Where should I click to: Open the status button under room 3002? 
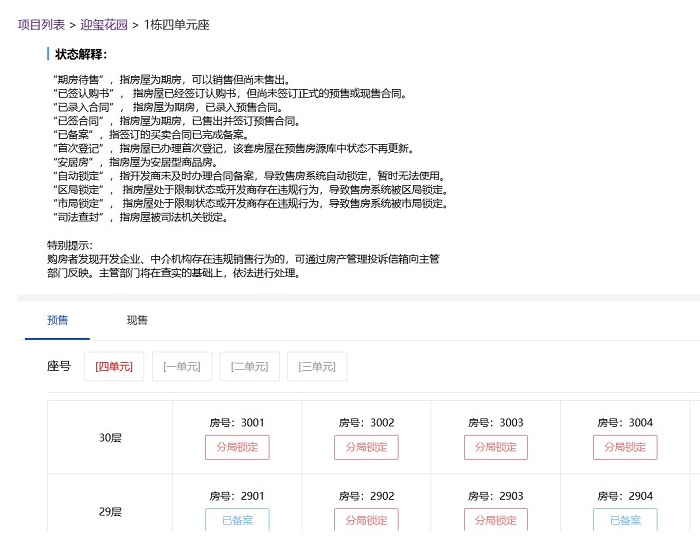366,447
